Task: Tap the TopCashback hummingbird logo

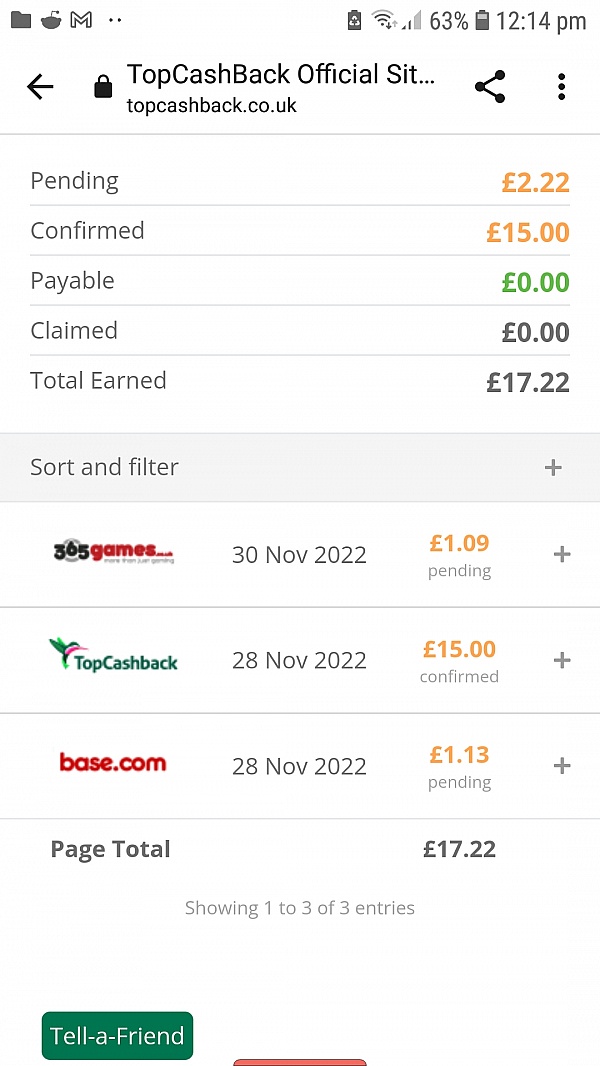Action: click(x=113, y=656)
